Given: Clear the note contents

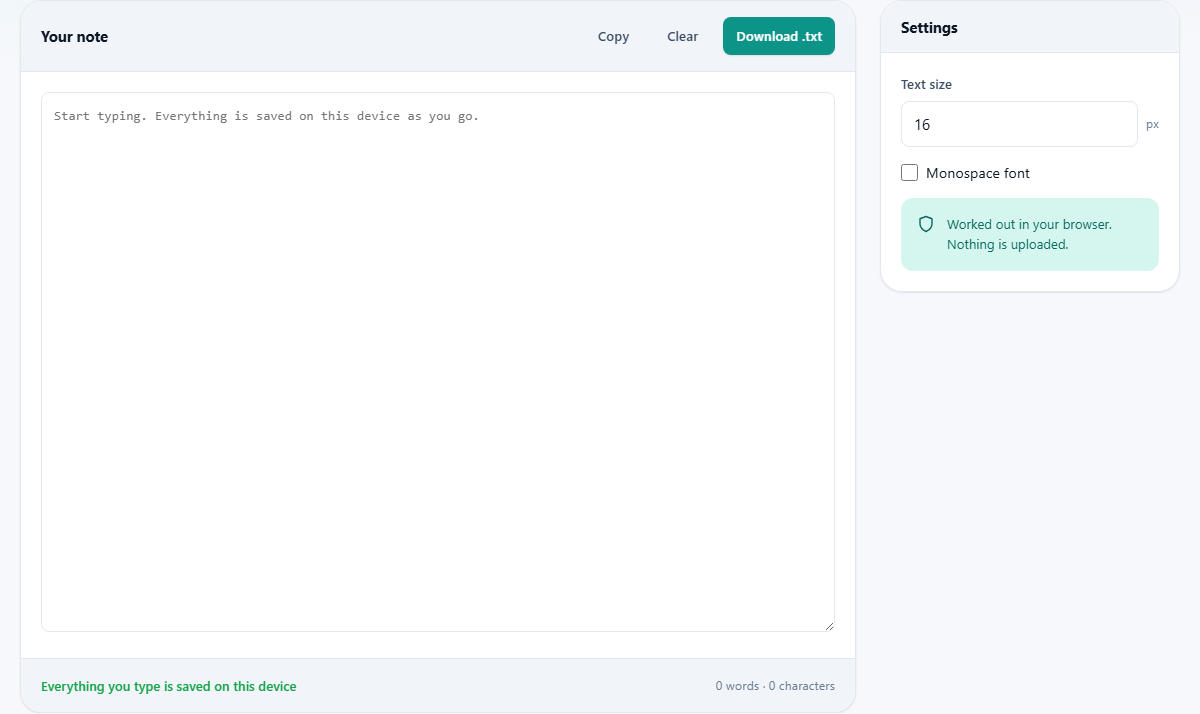Looking at the screenshot, I should click(x=683, y=36).
